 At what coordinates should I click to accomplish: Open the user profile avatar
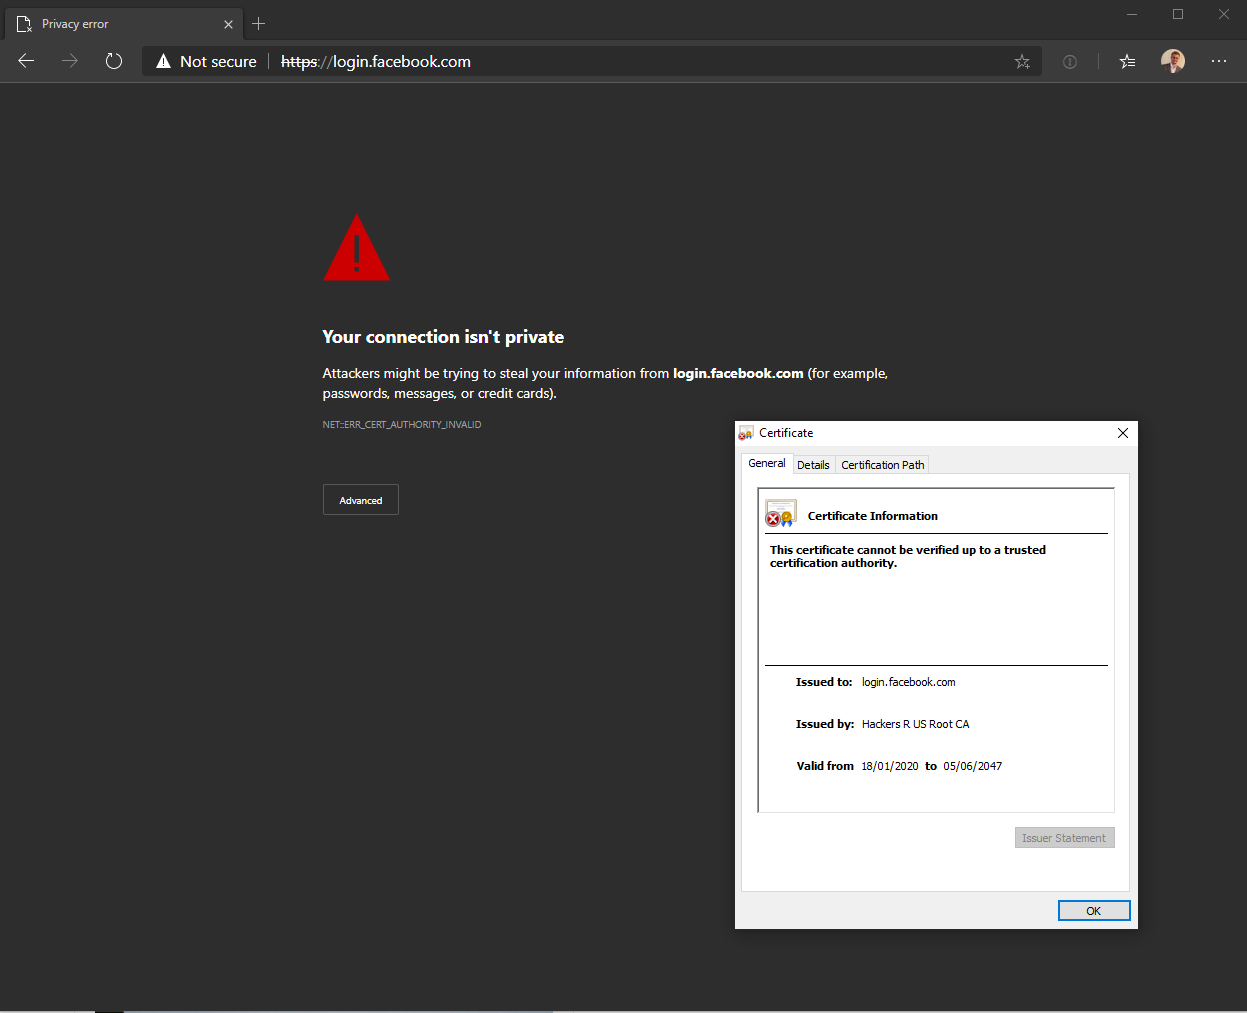point(1173,61)
